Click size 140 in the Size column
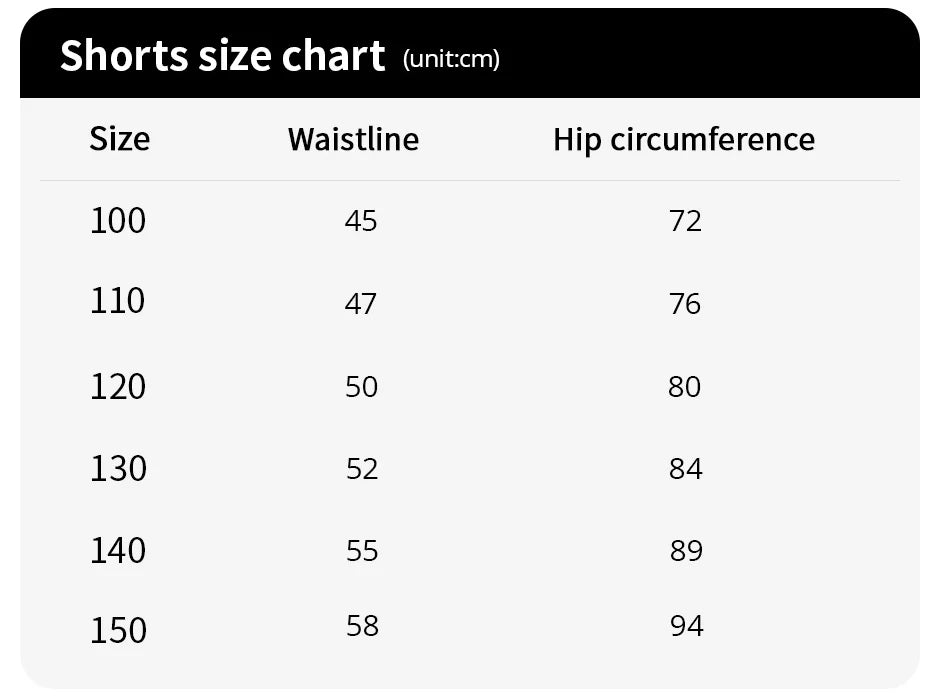The height and width of the screenshot is (699, 940). [x=118, y=550]
